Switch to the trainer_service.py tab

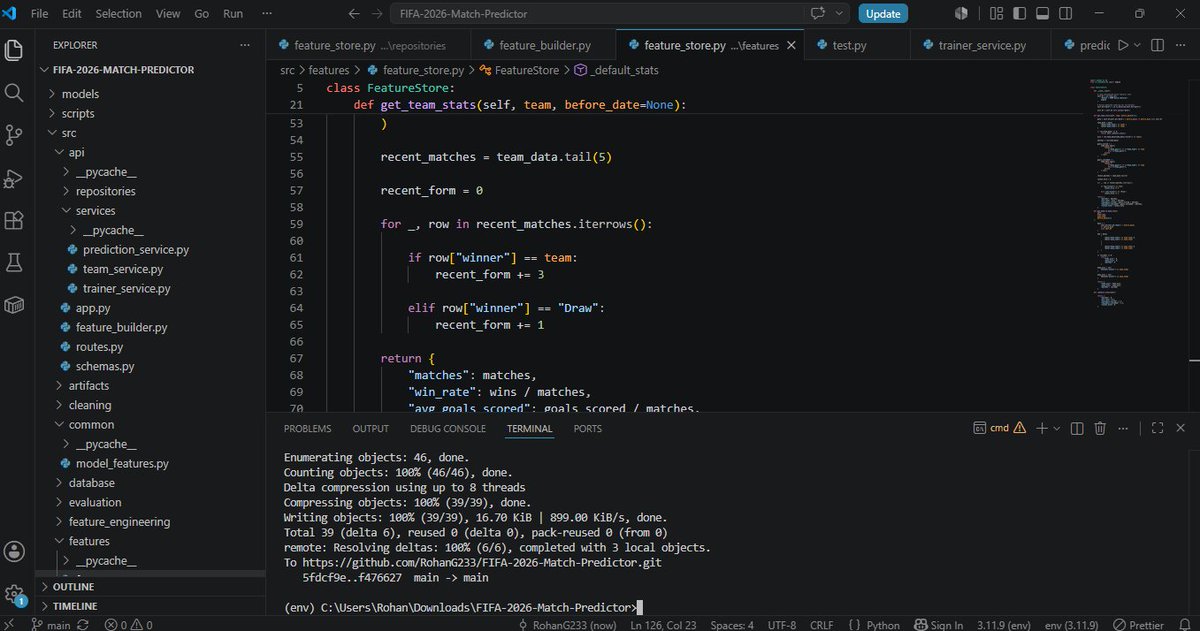coord(982,45)
